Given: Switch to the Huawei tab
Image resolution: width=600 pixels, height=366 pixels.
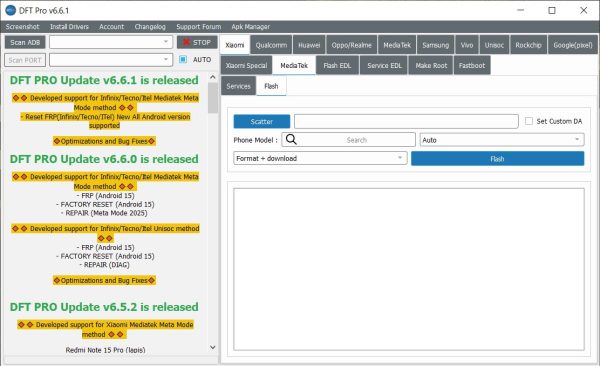Looking at the screenshot, I should pyautogui.click(x=309, y=45).
